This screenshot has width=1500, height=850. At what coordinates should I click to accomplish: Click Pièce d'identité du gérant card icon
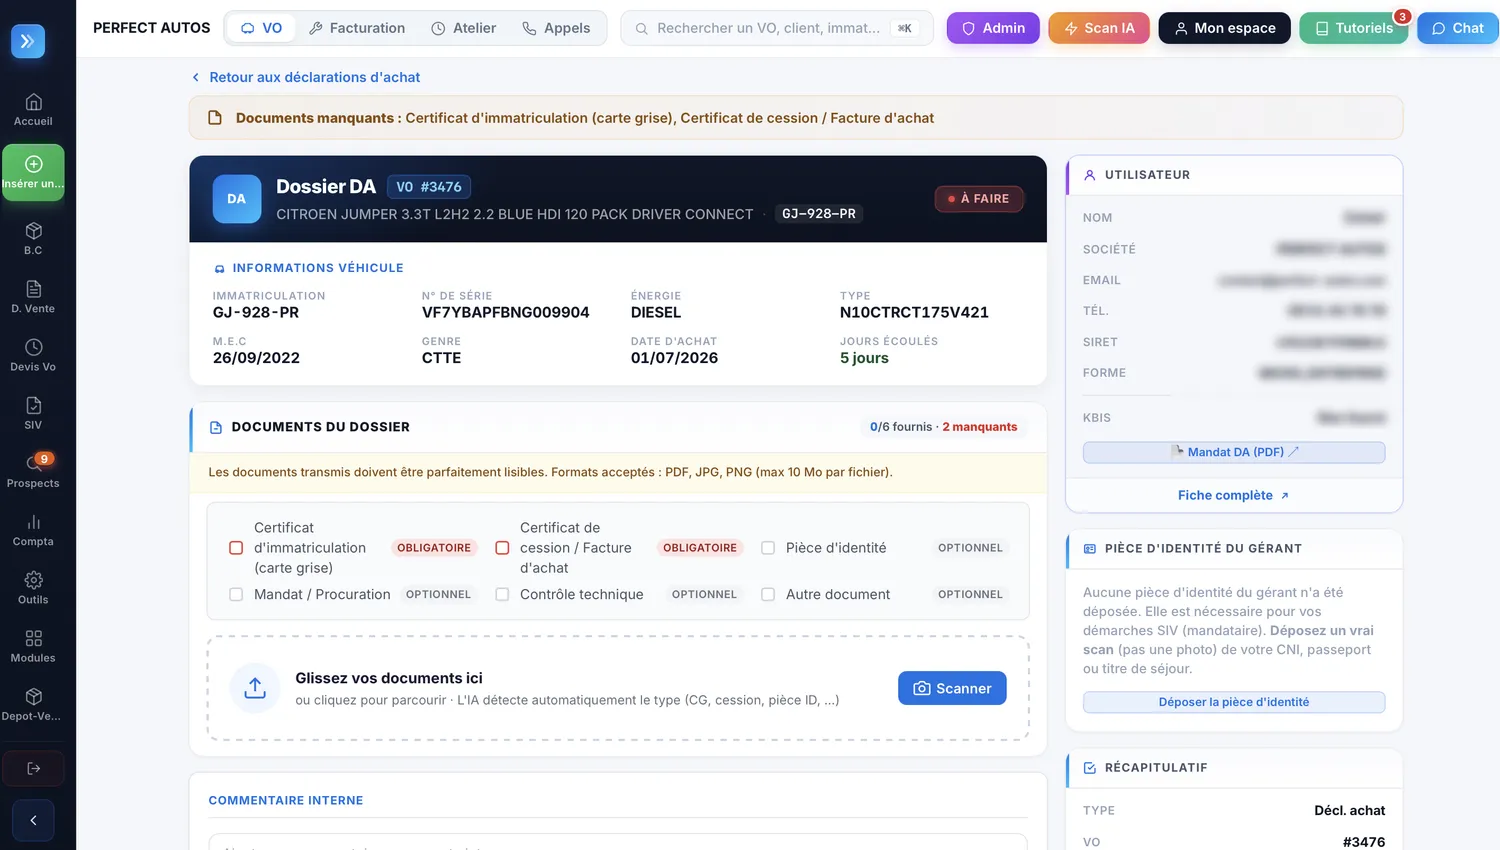pos(1090,549)
